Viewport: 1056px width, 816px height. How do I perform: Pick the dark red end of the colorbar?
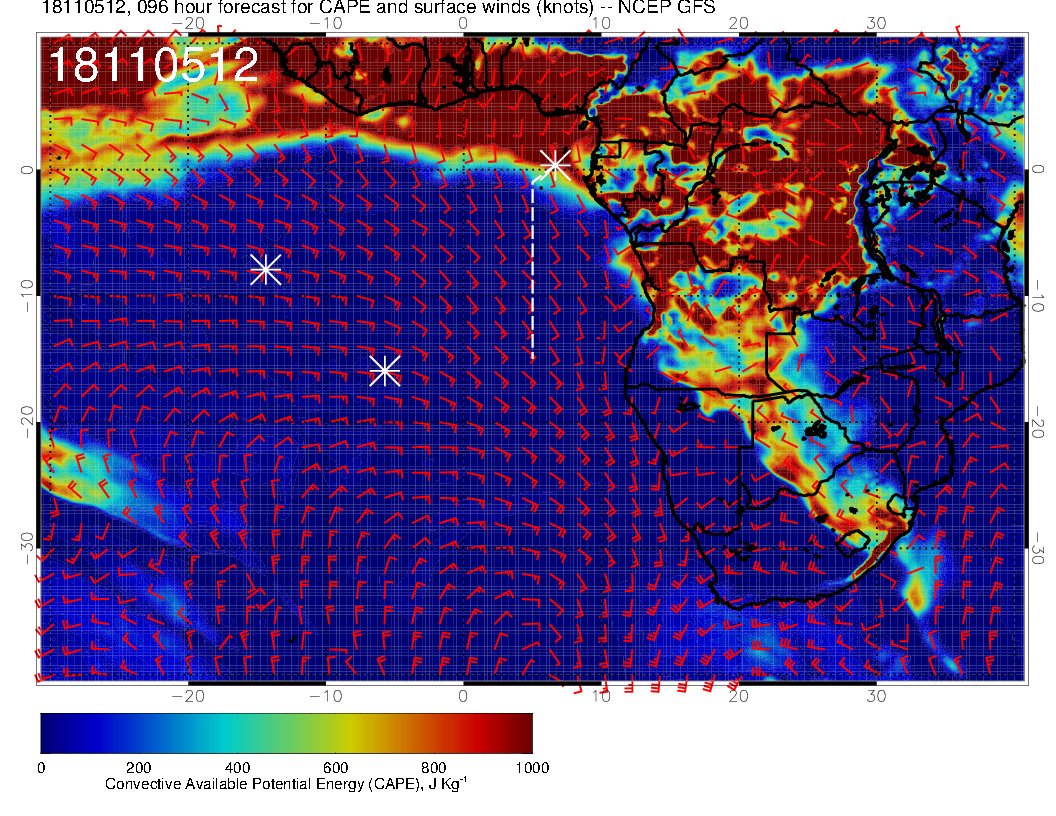[522, 733]
